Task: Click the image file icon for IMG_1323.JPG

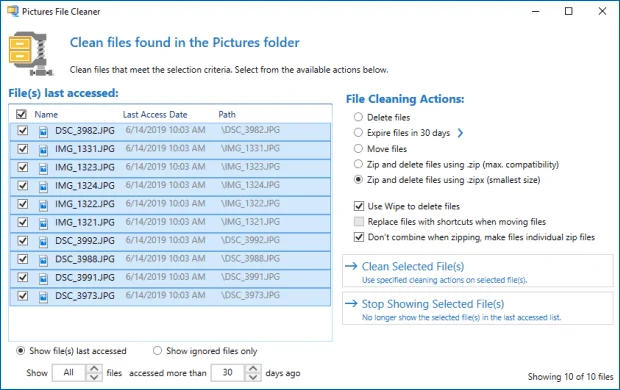Action: tap(43, 168)
